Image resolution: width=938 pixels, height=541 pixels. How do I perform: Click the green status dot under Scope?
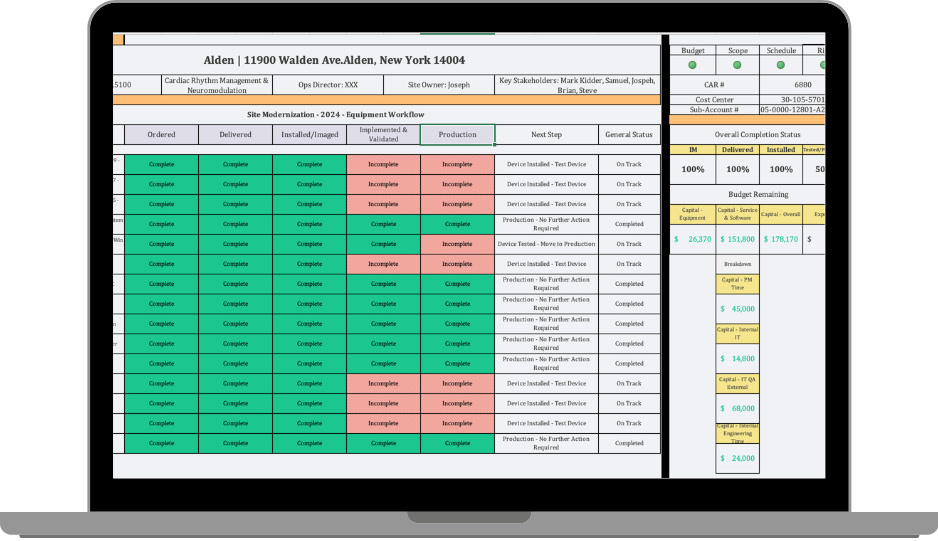tap(737, 65)
